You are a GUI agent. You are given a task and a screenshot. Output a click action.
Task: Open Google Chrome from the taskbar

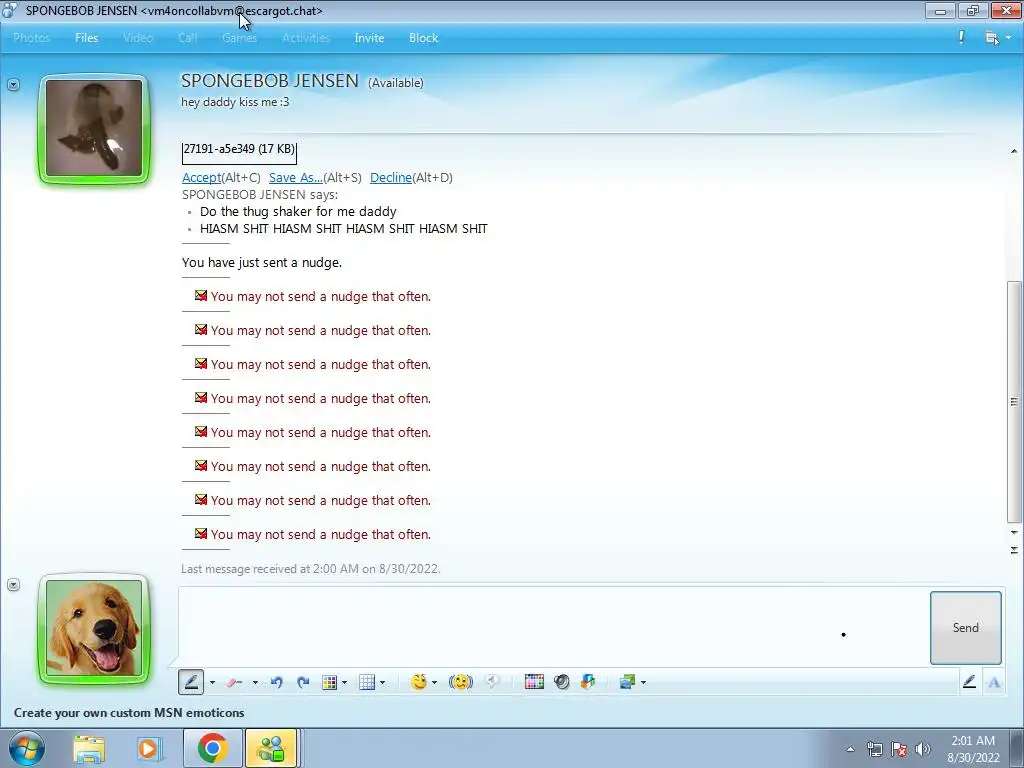[x=212, y=748]
